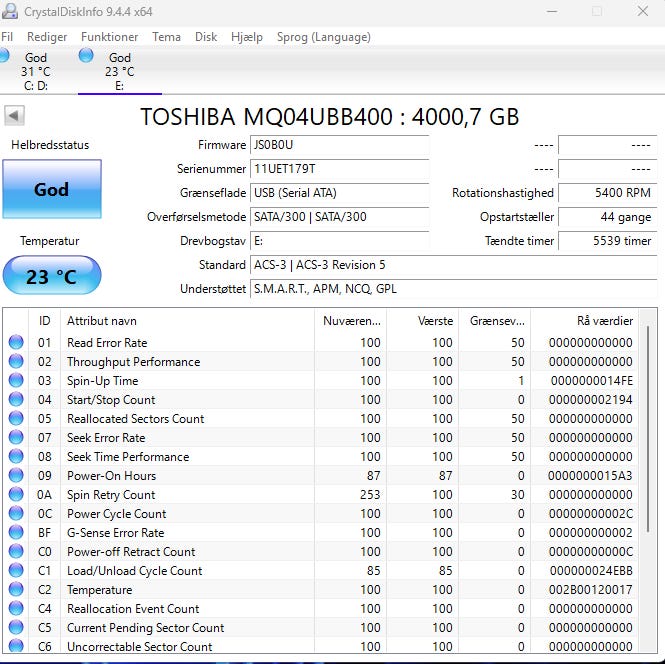The height and width of the screenshot is (664, 665).
Task: Click the status orb for Temperature attribute
Action: point(16,589)
